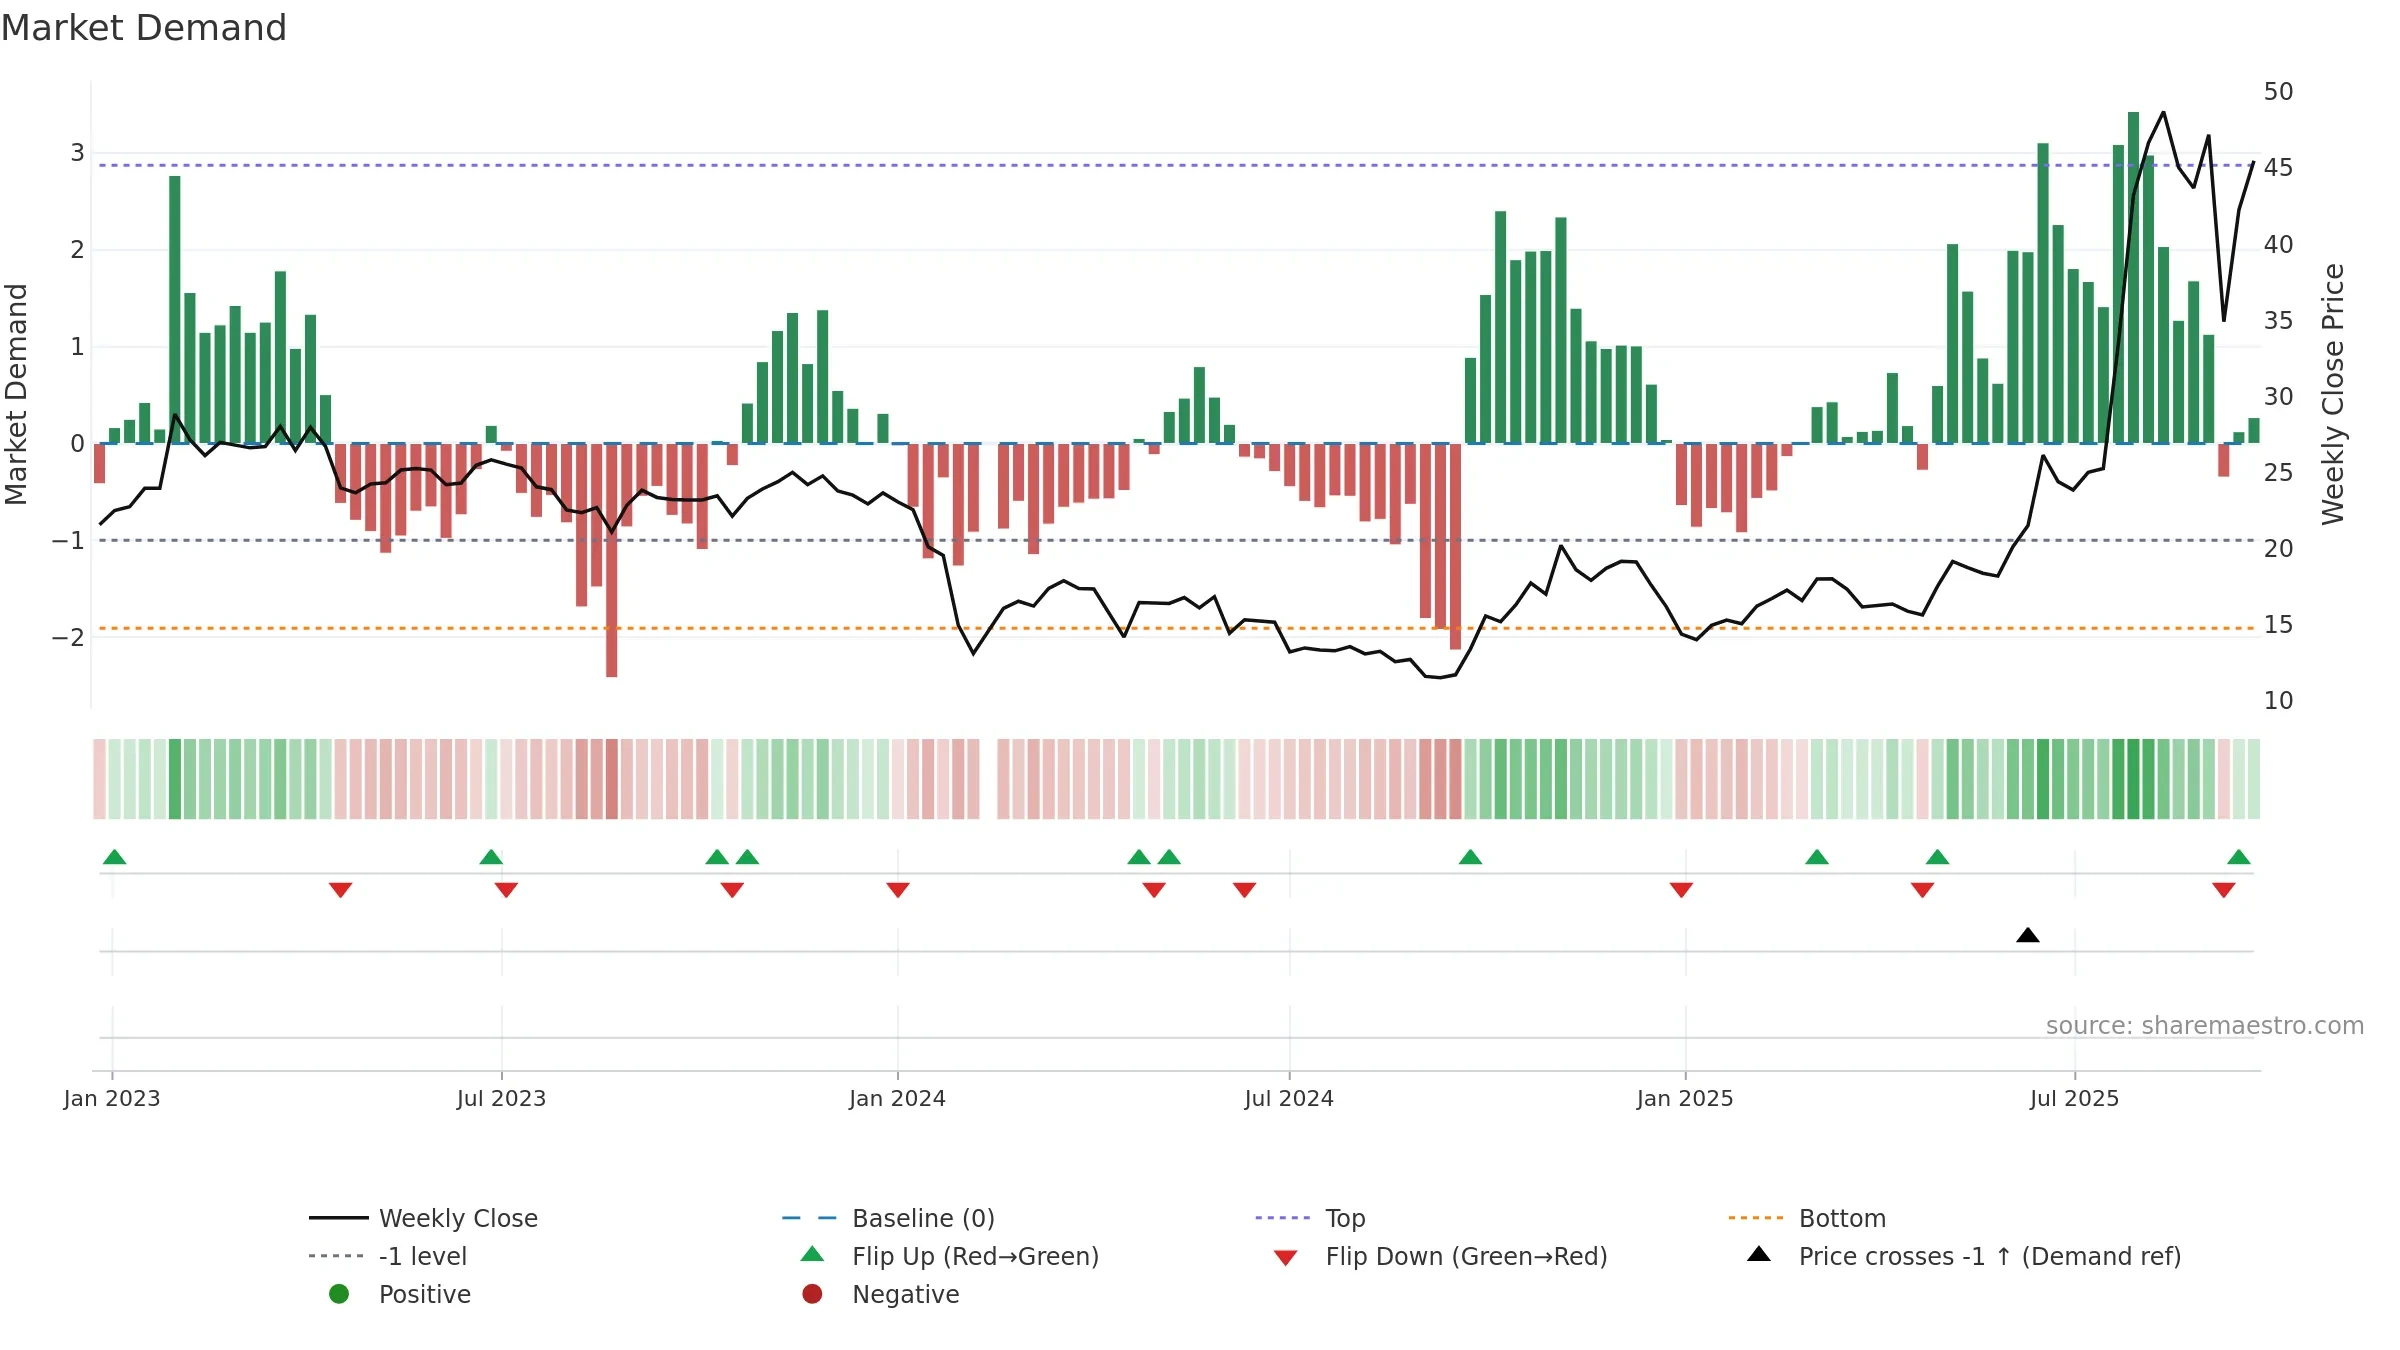Click the 10 tick on the price axis
2400x1350 pixels.
pyautogui.click(x=2279, y=701)
